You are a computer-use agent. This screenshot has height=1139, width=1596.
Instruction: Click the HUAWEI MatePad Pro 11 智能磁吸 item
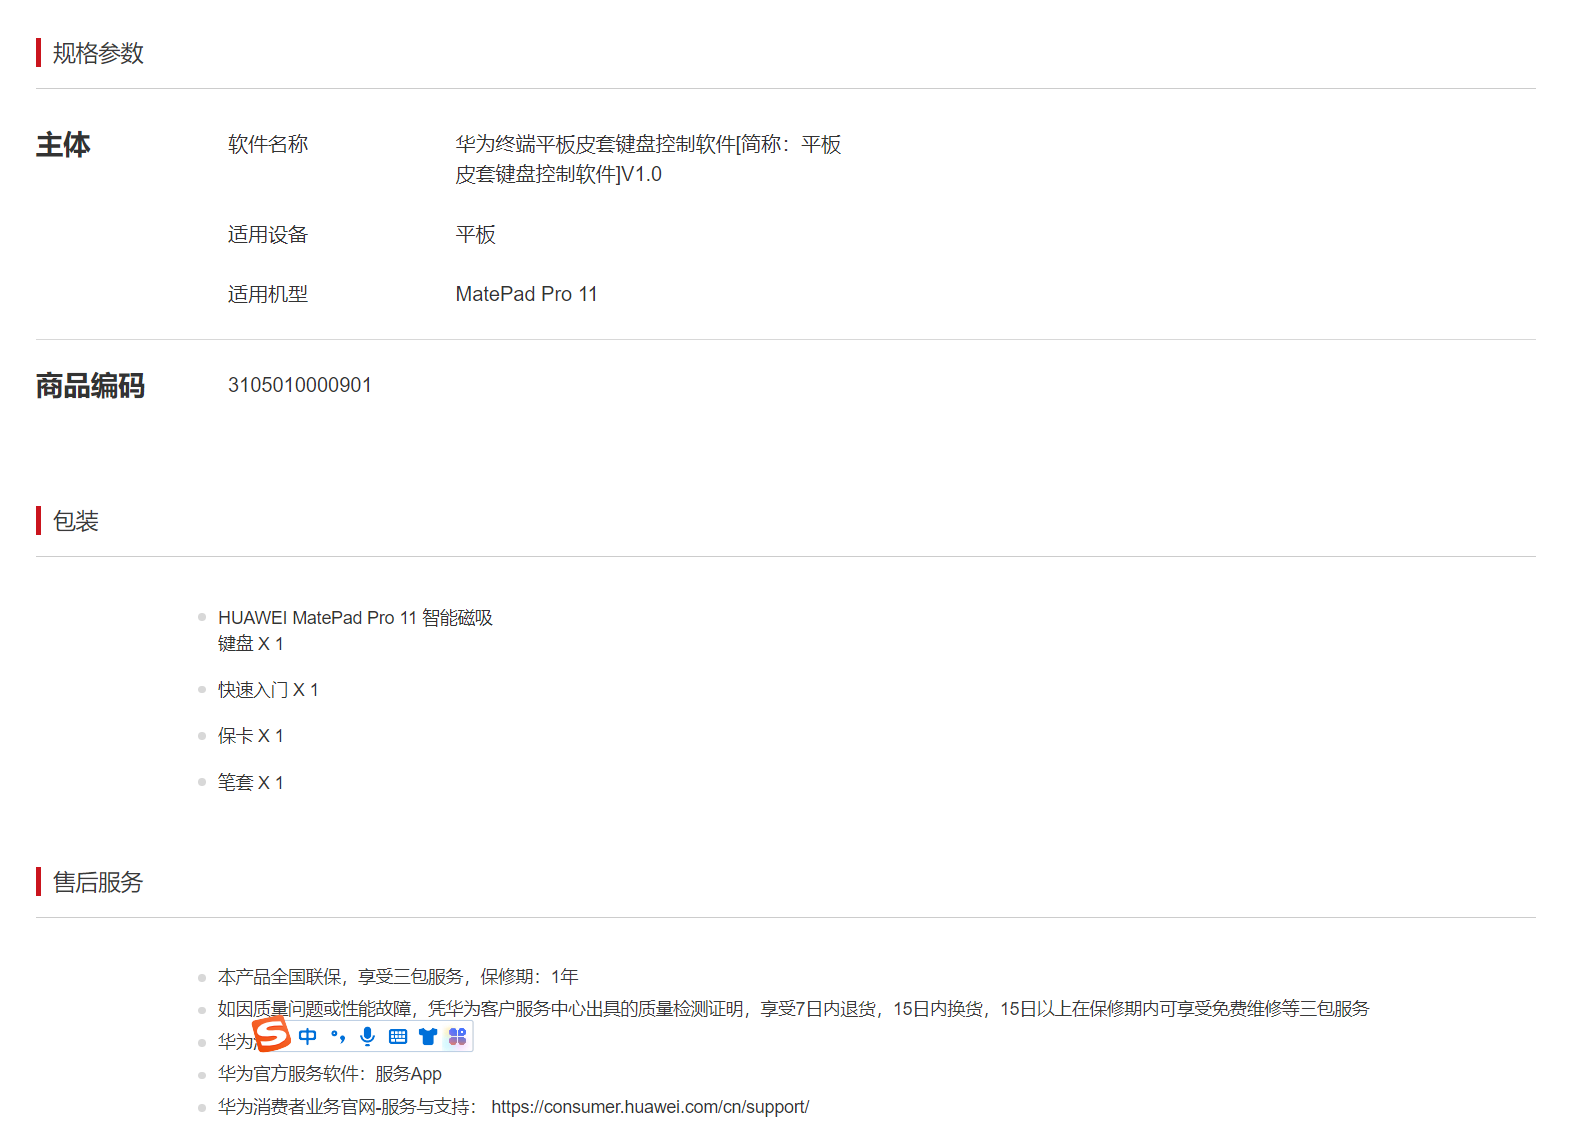pos(355,631)
